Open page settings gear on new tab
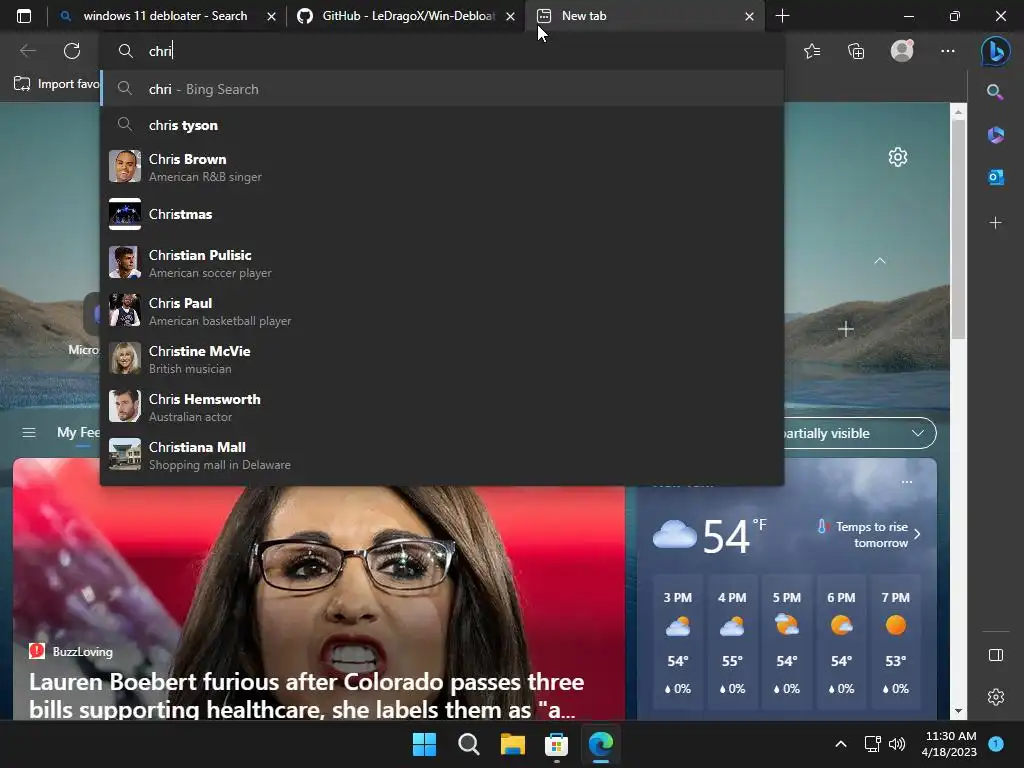The width and height of the screenshot is (1024, 768). [x=898, y=157]
